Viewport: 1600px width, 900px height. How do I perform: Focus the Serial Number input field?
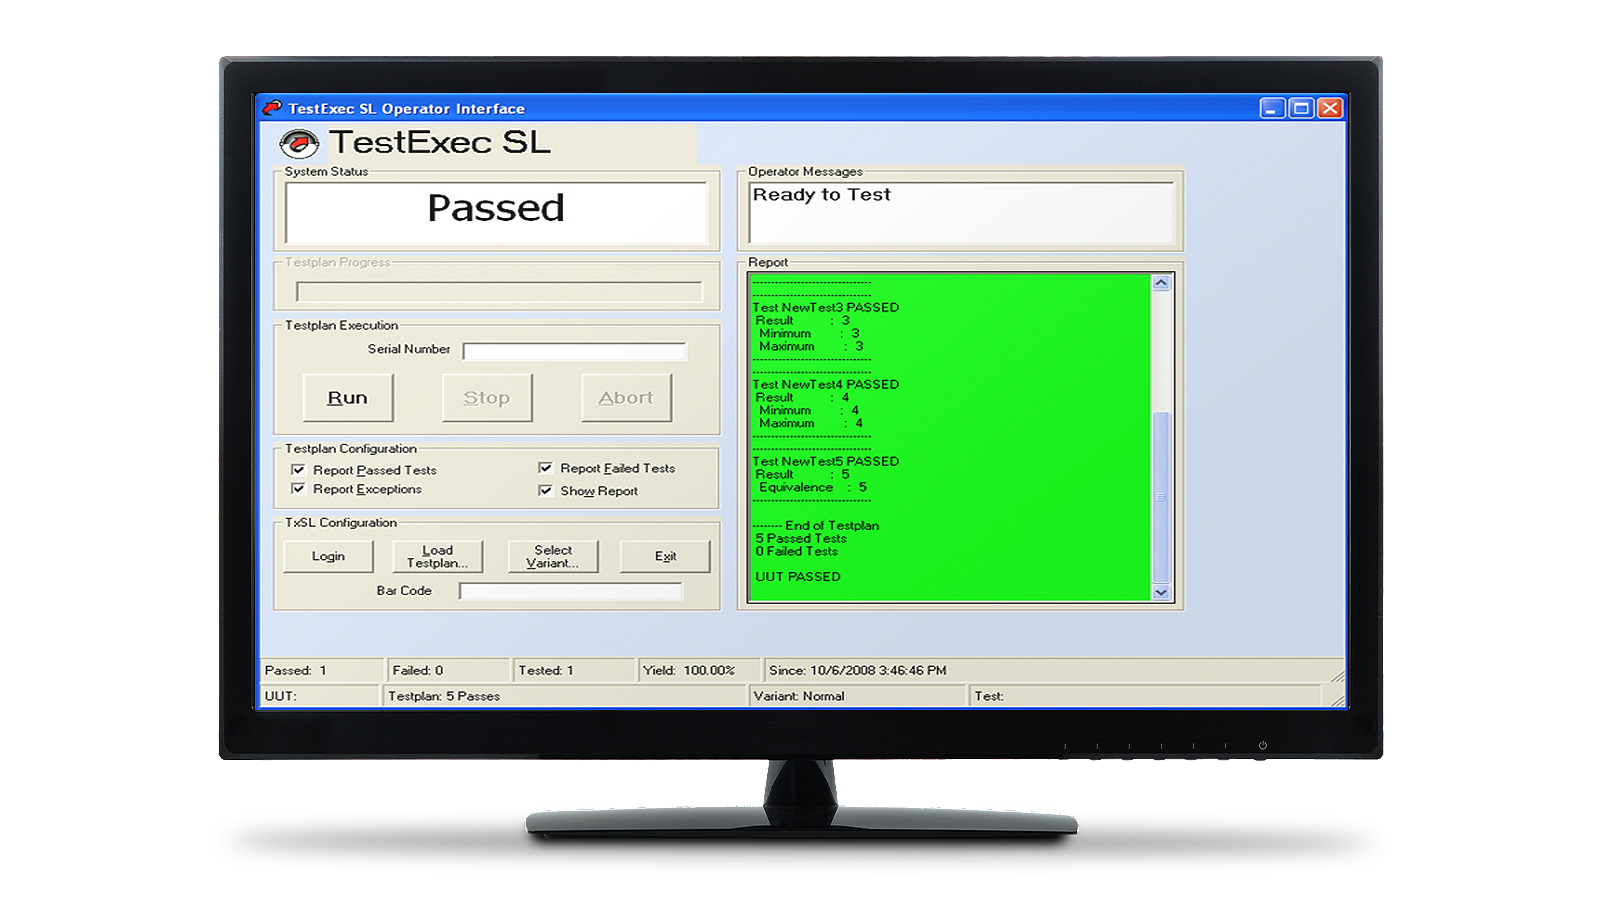pyautogui.click(x=575, y=351)
